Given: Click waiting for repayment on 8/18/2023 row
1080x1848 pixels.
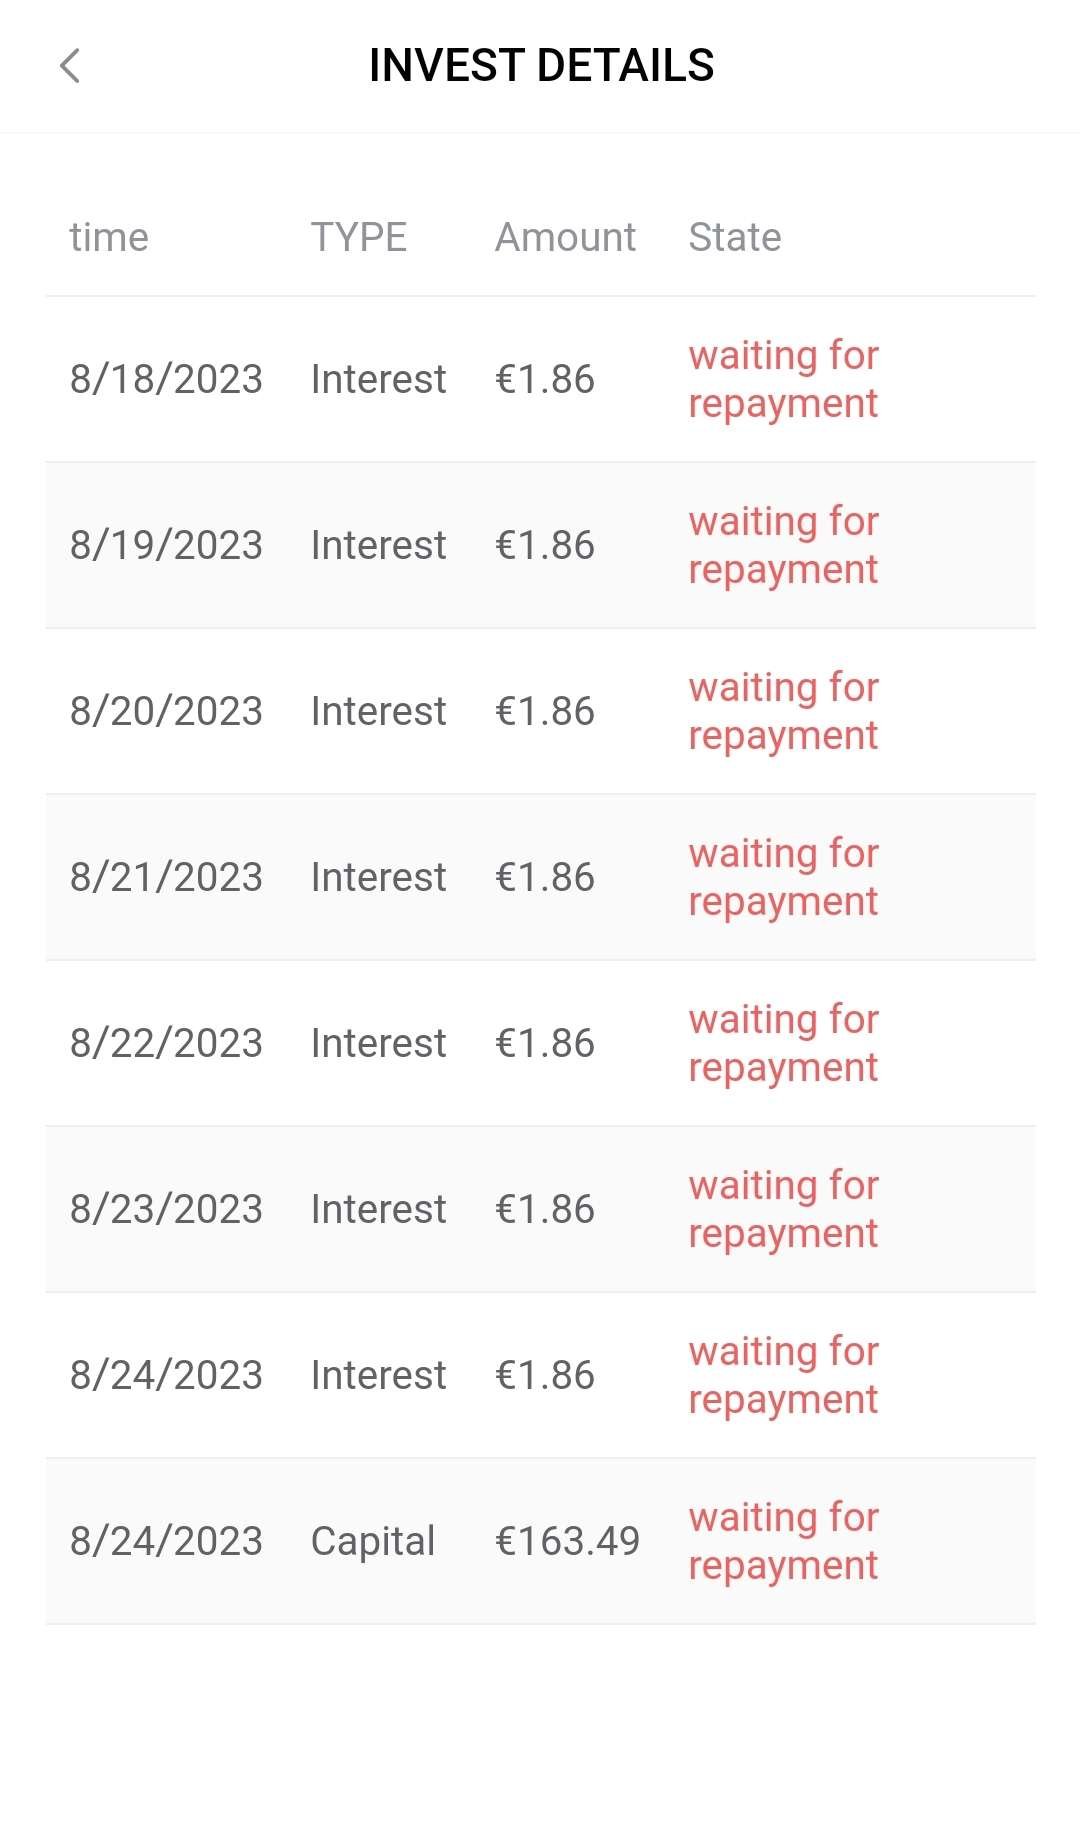Looking at the screenshot, I should click(783, 379).
